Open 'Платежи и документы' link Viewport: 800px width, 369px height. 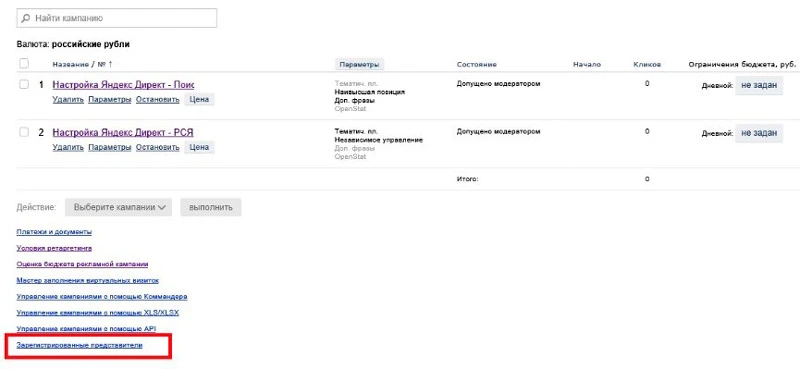[x=54, y=232]
